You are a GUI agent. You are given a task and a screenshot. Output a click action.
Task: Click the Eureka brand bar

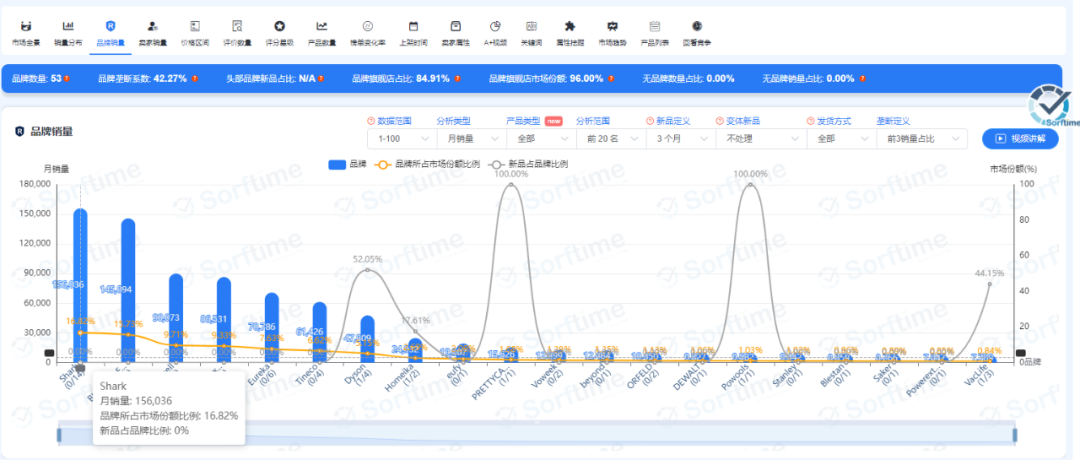(x=271, y=327)
